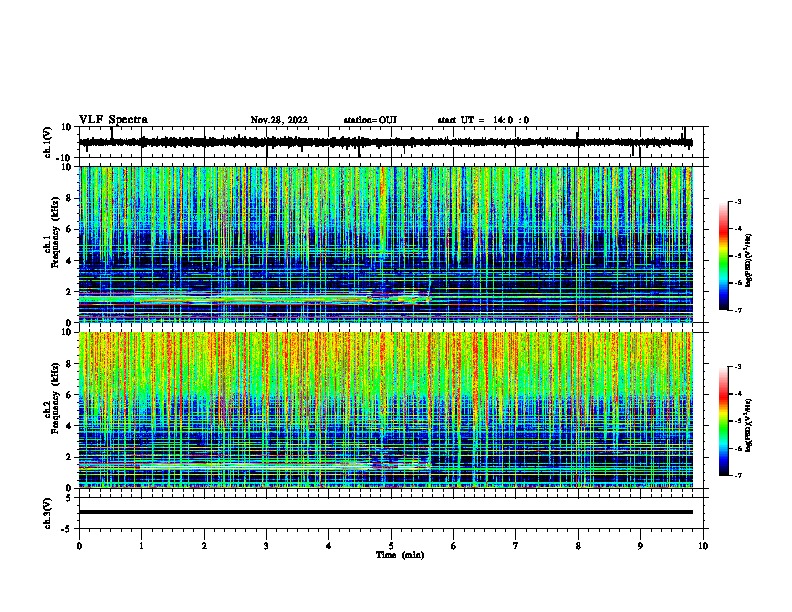
Task: Click inside the ch.2 spectrogram panel
Action: (386, 410)
